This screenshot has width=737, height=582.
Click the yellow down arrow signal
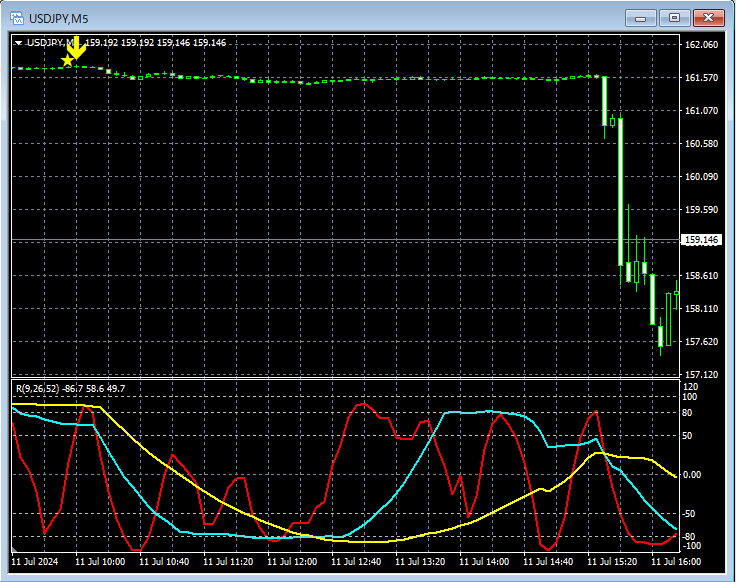tap(77, 48)
